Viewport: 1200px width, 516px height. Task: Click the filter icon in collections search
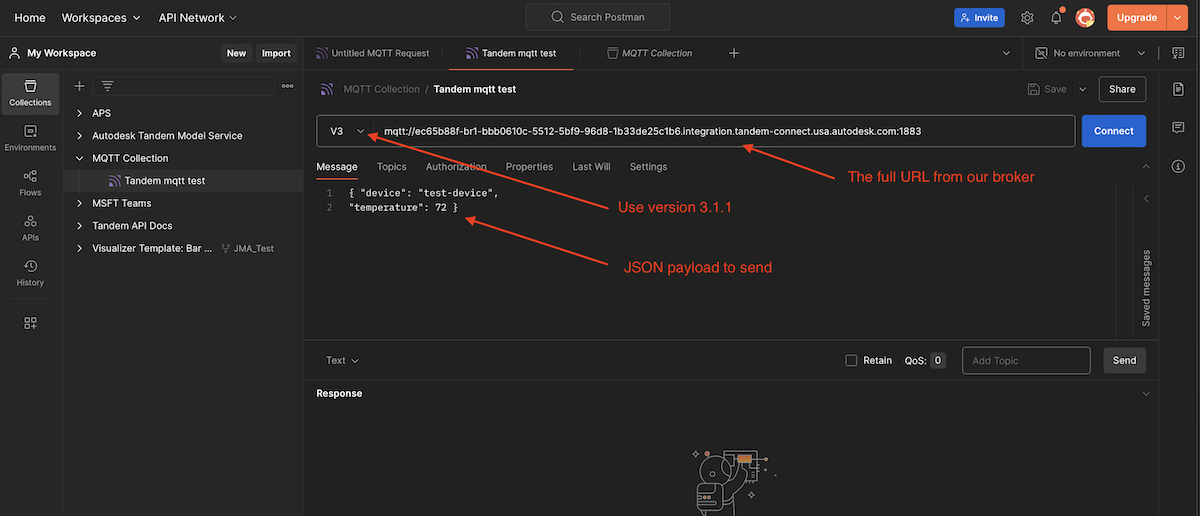108,86
